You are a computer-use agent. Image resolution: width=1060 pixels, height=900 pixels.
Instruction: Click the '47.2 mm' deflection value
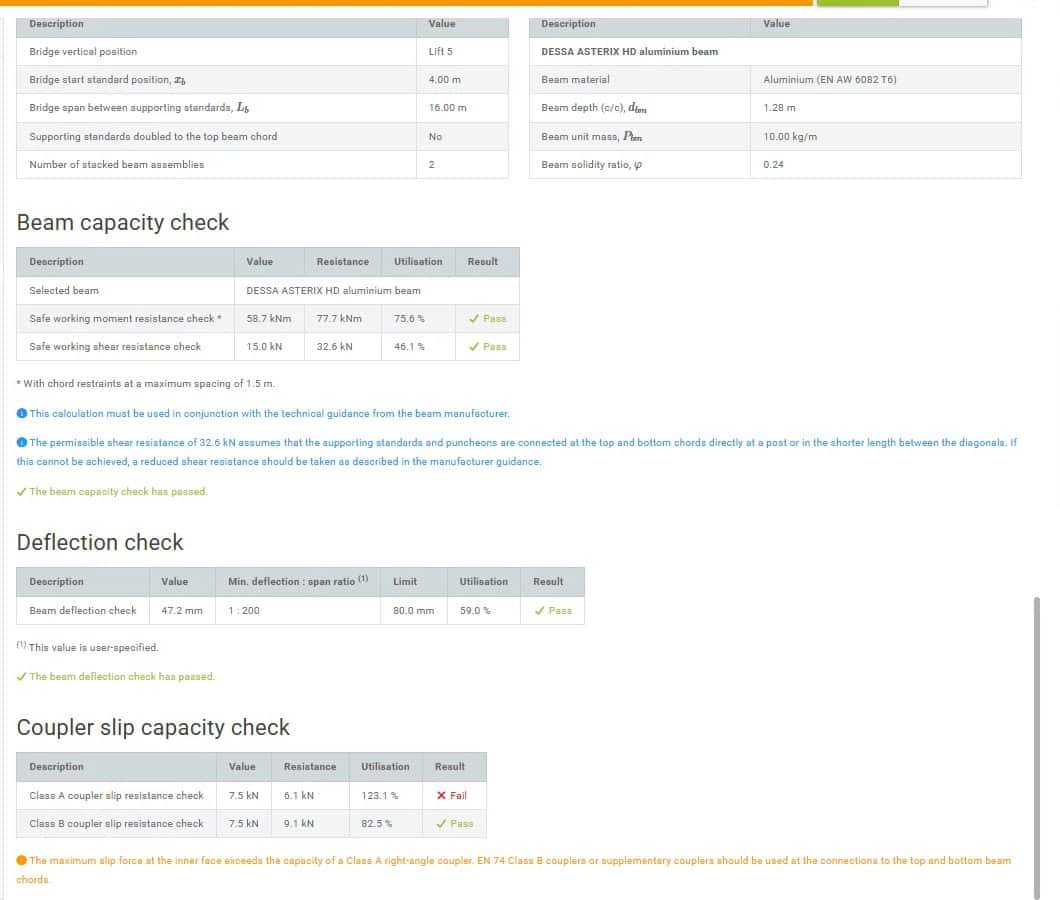[x=182, y=611]
